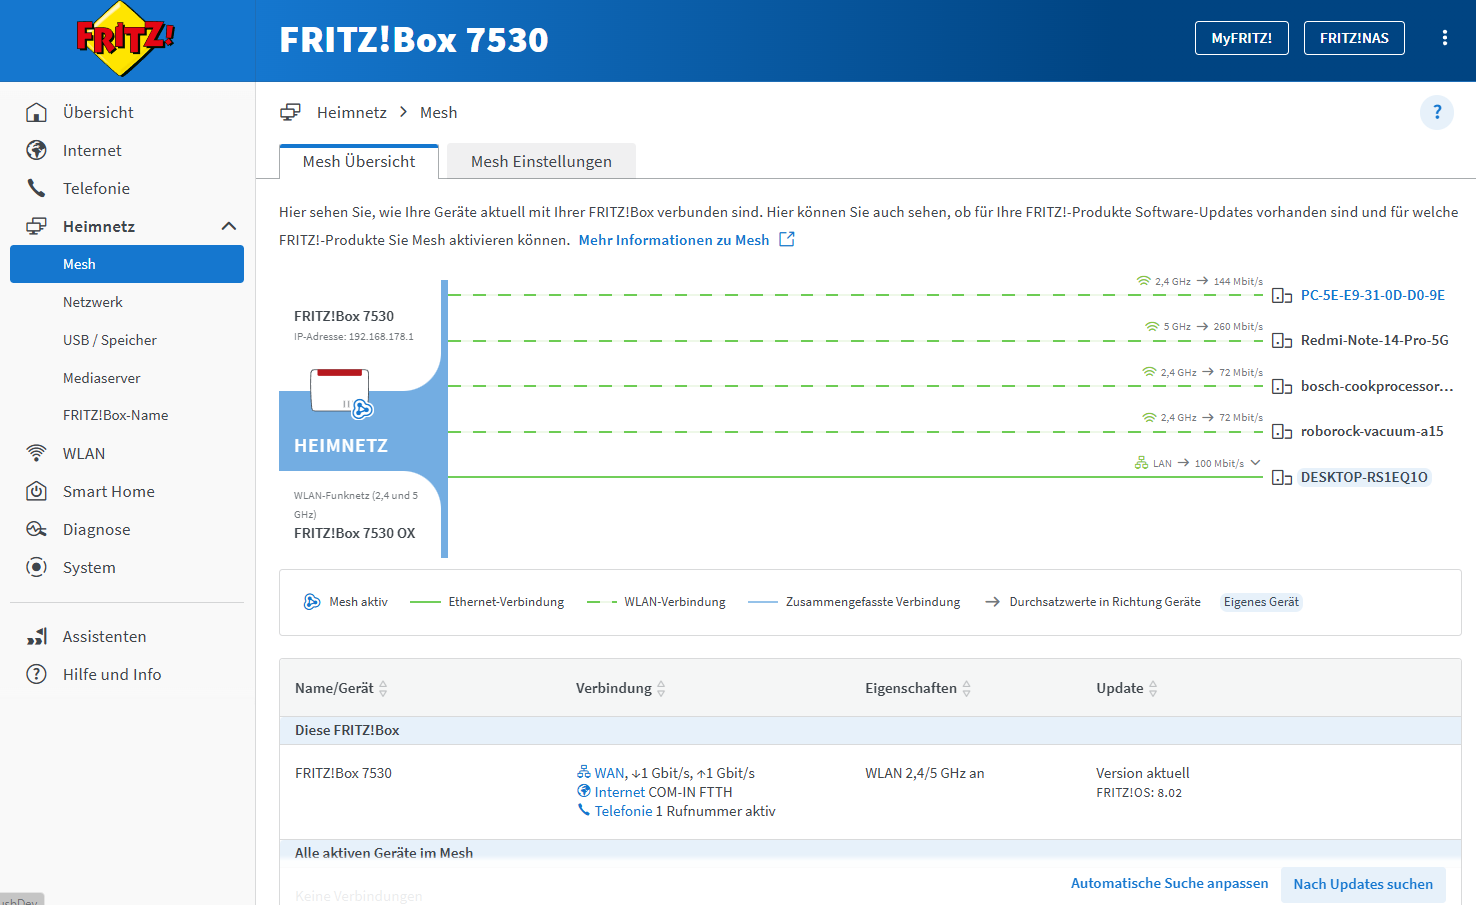
Task: Sort table by Name/Gerät
Action: [x=341, y=688]
